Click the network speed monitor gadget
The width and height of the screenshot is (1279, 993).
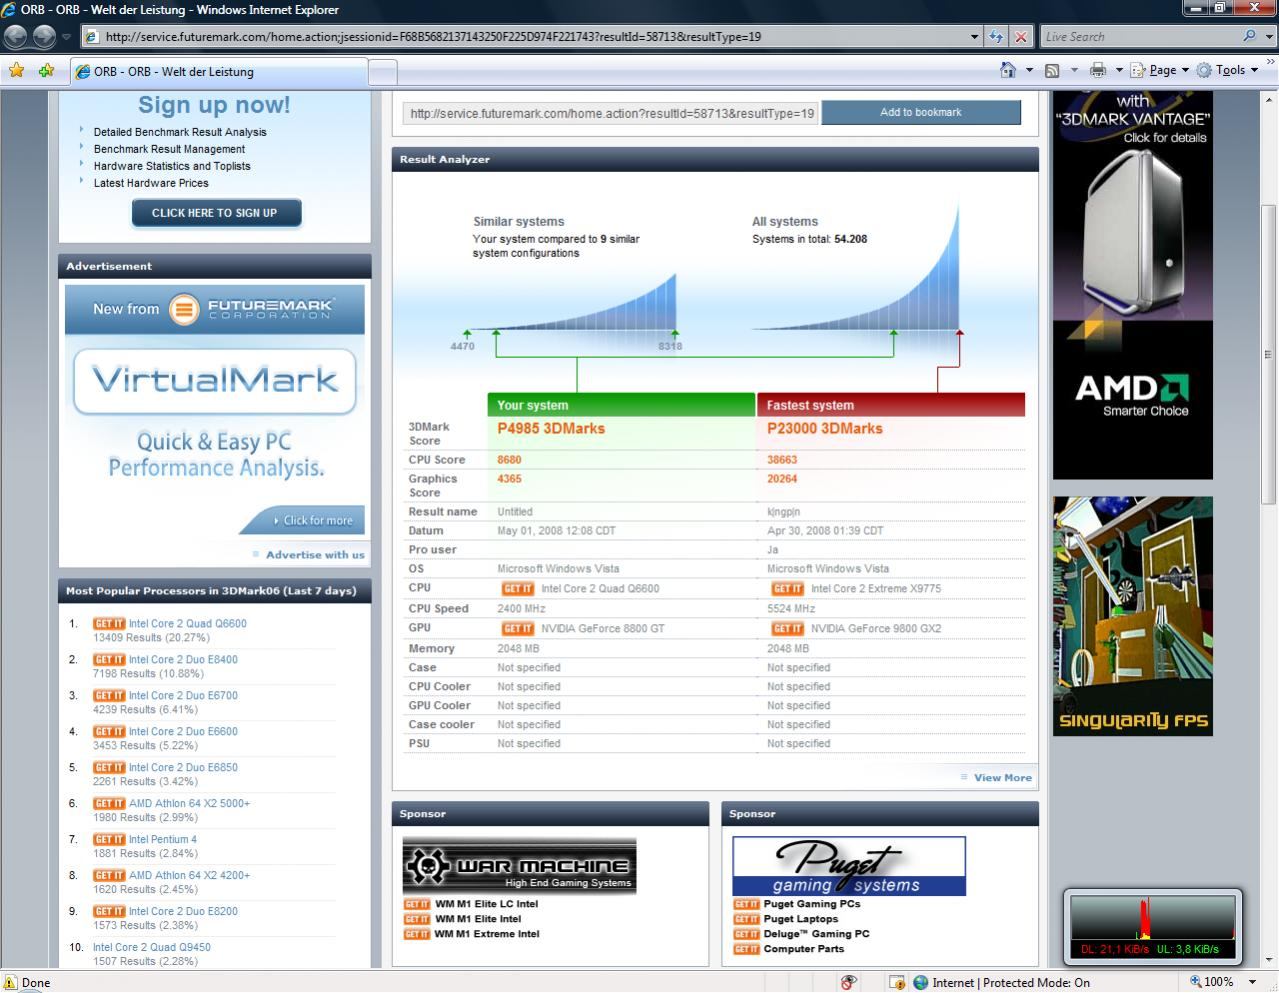[1152, 926]
